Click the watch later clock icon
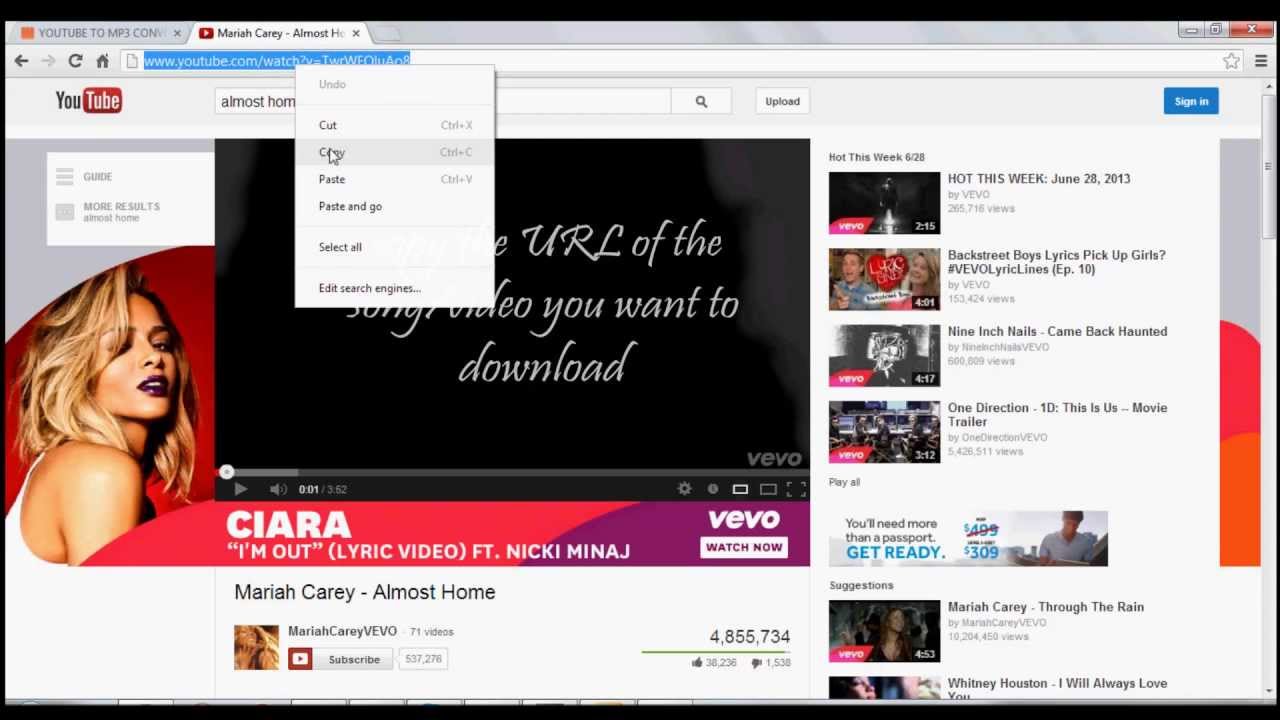The image size is (1280, 720). (713, 489)
